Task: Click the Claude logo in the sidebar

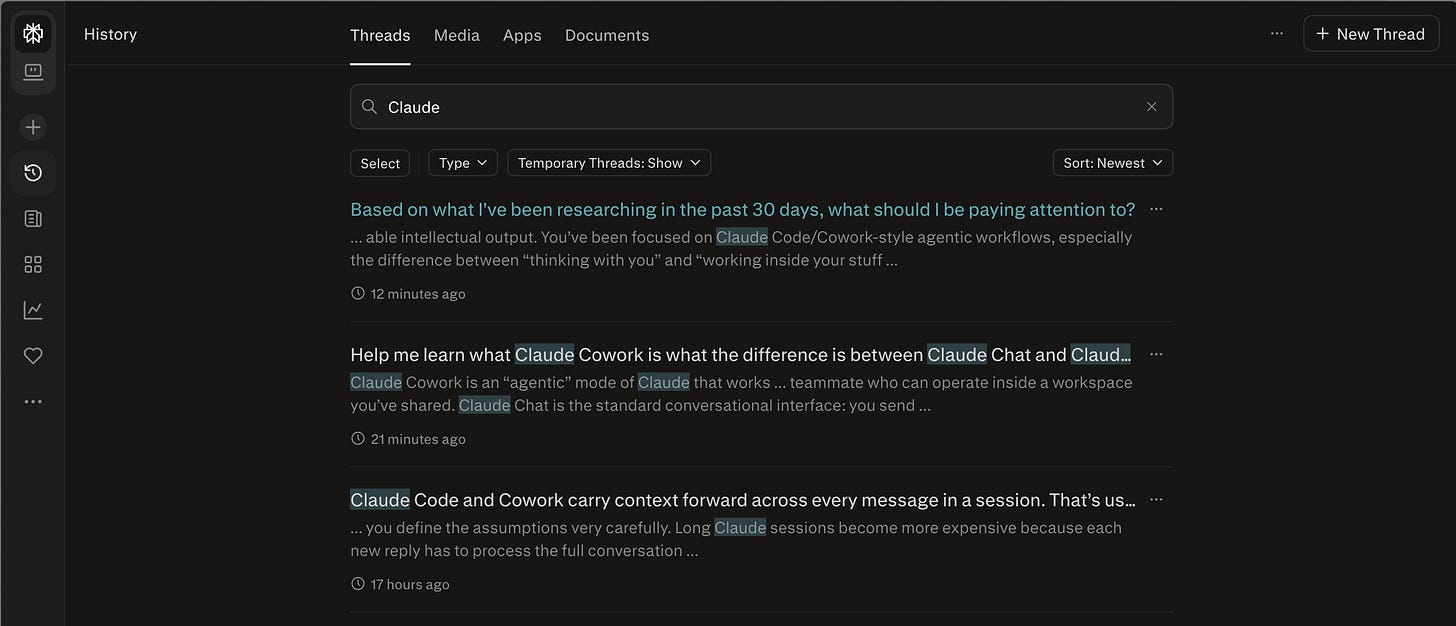Action: [33, 32]
